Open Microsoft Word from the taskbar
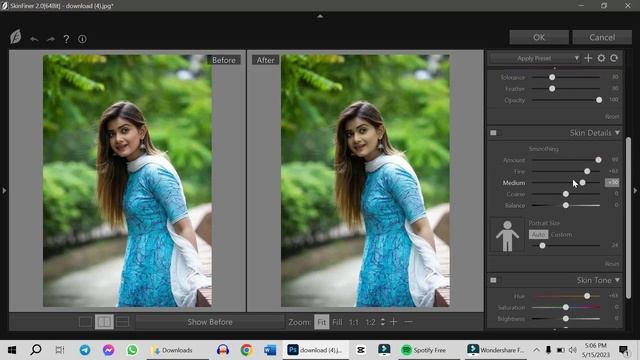The image size is (640, 360). pos(270,350)
